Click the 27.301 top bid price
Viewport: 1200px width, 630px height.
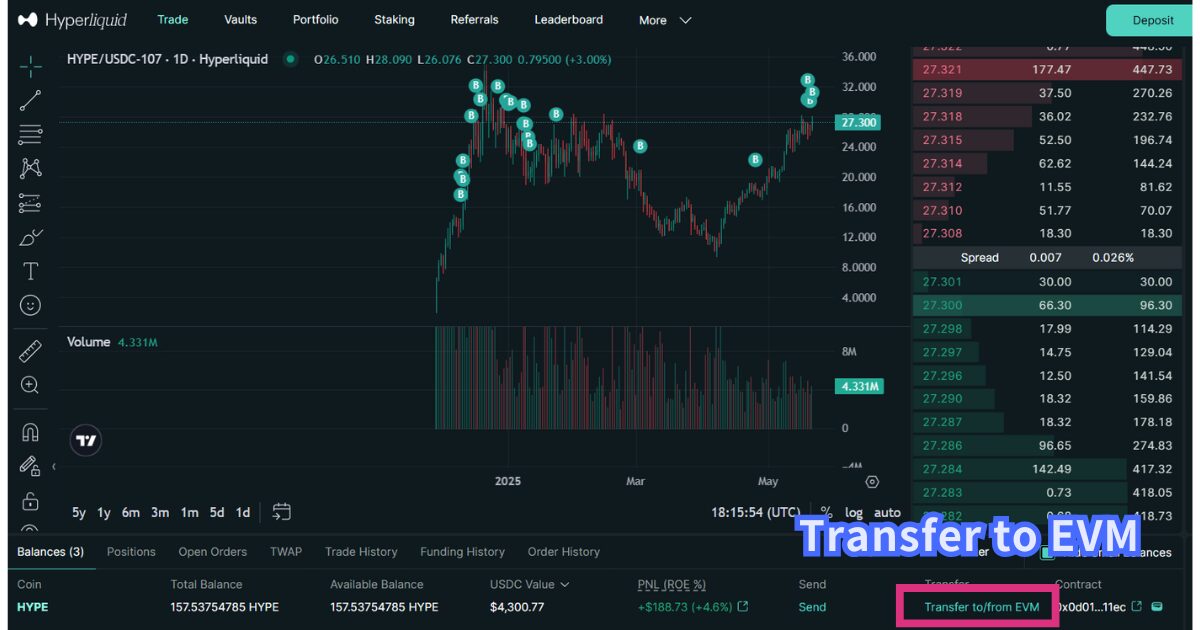pos(942,282)
